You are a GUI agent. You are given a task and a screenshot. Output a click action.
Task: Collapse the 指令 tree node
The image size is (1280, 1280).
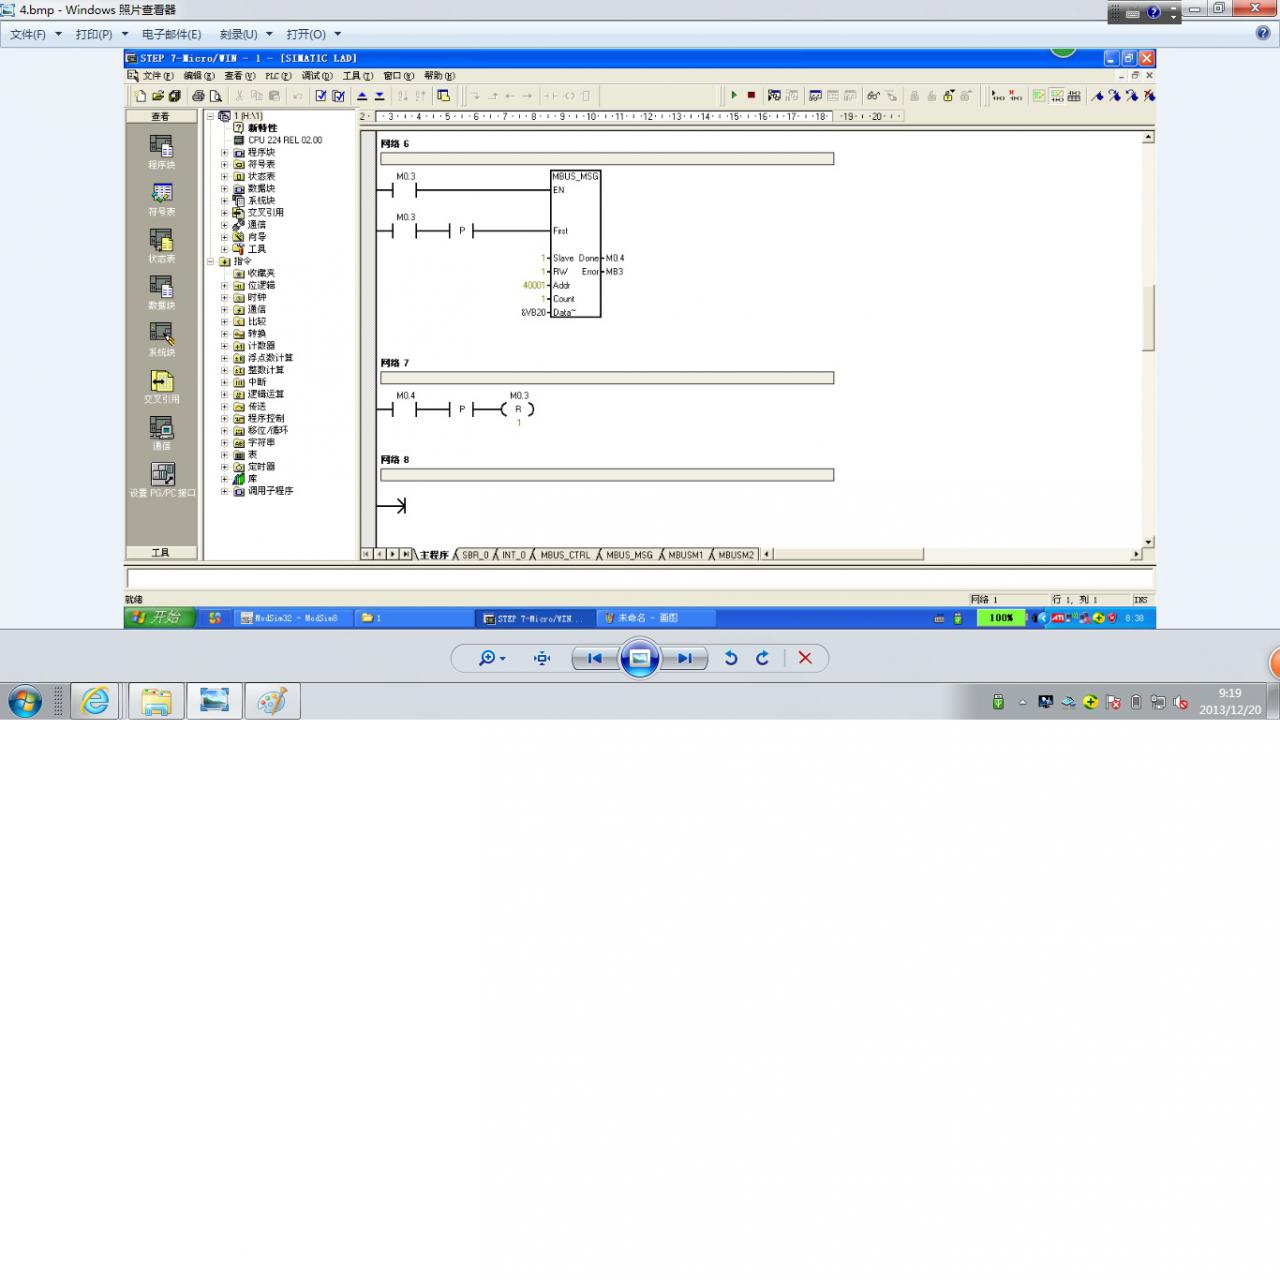211,261
